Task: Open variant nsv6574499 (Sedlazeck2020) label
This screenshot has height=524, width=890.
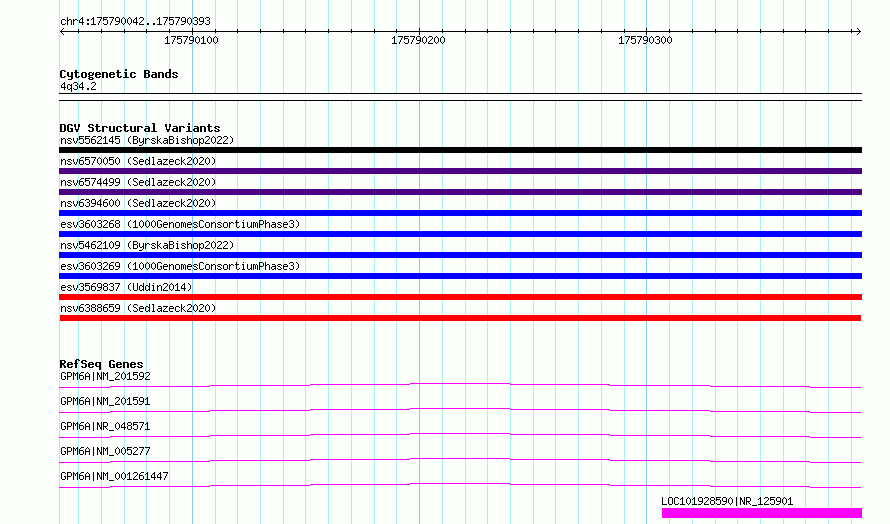Action: pos(138,182)
